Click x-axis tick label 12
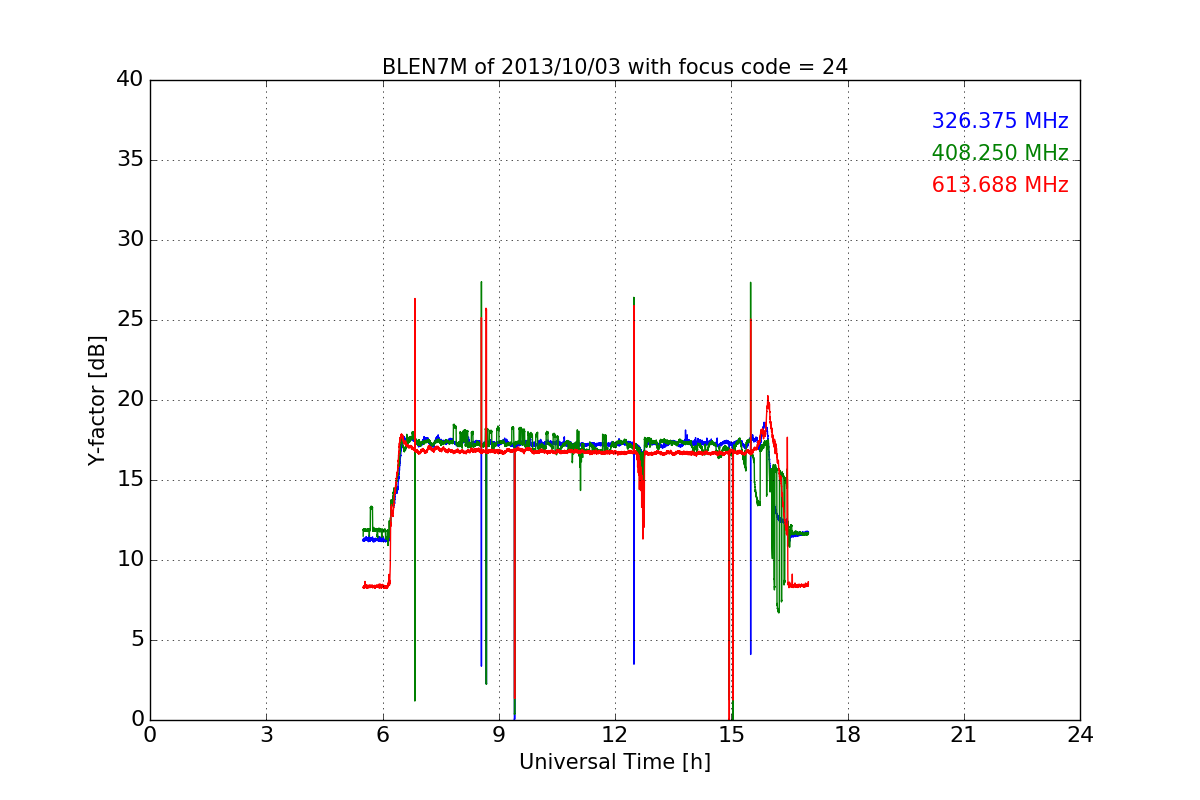1200x800 pixels. tap(615, 735)
